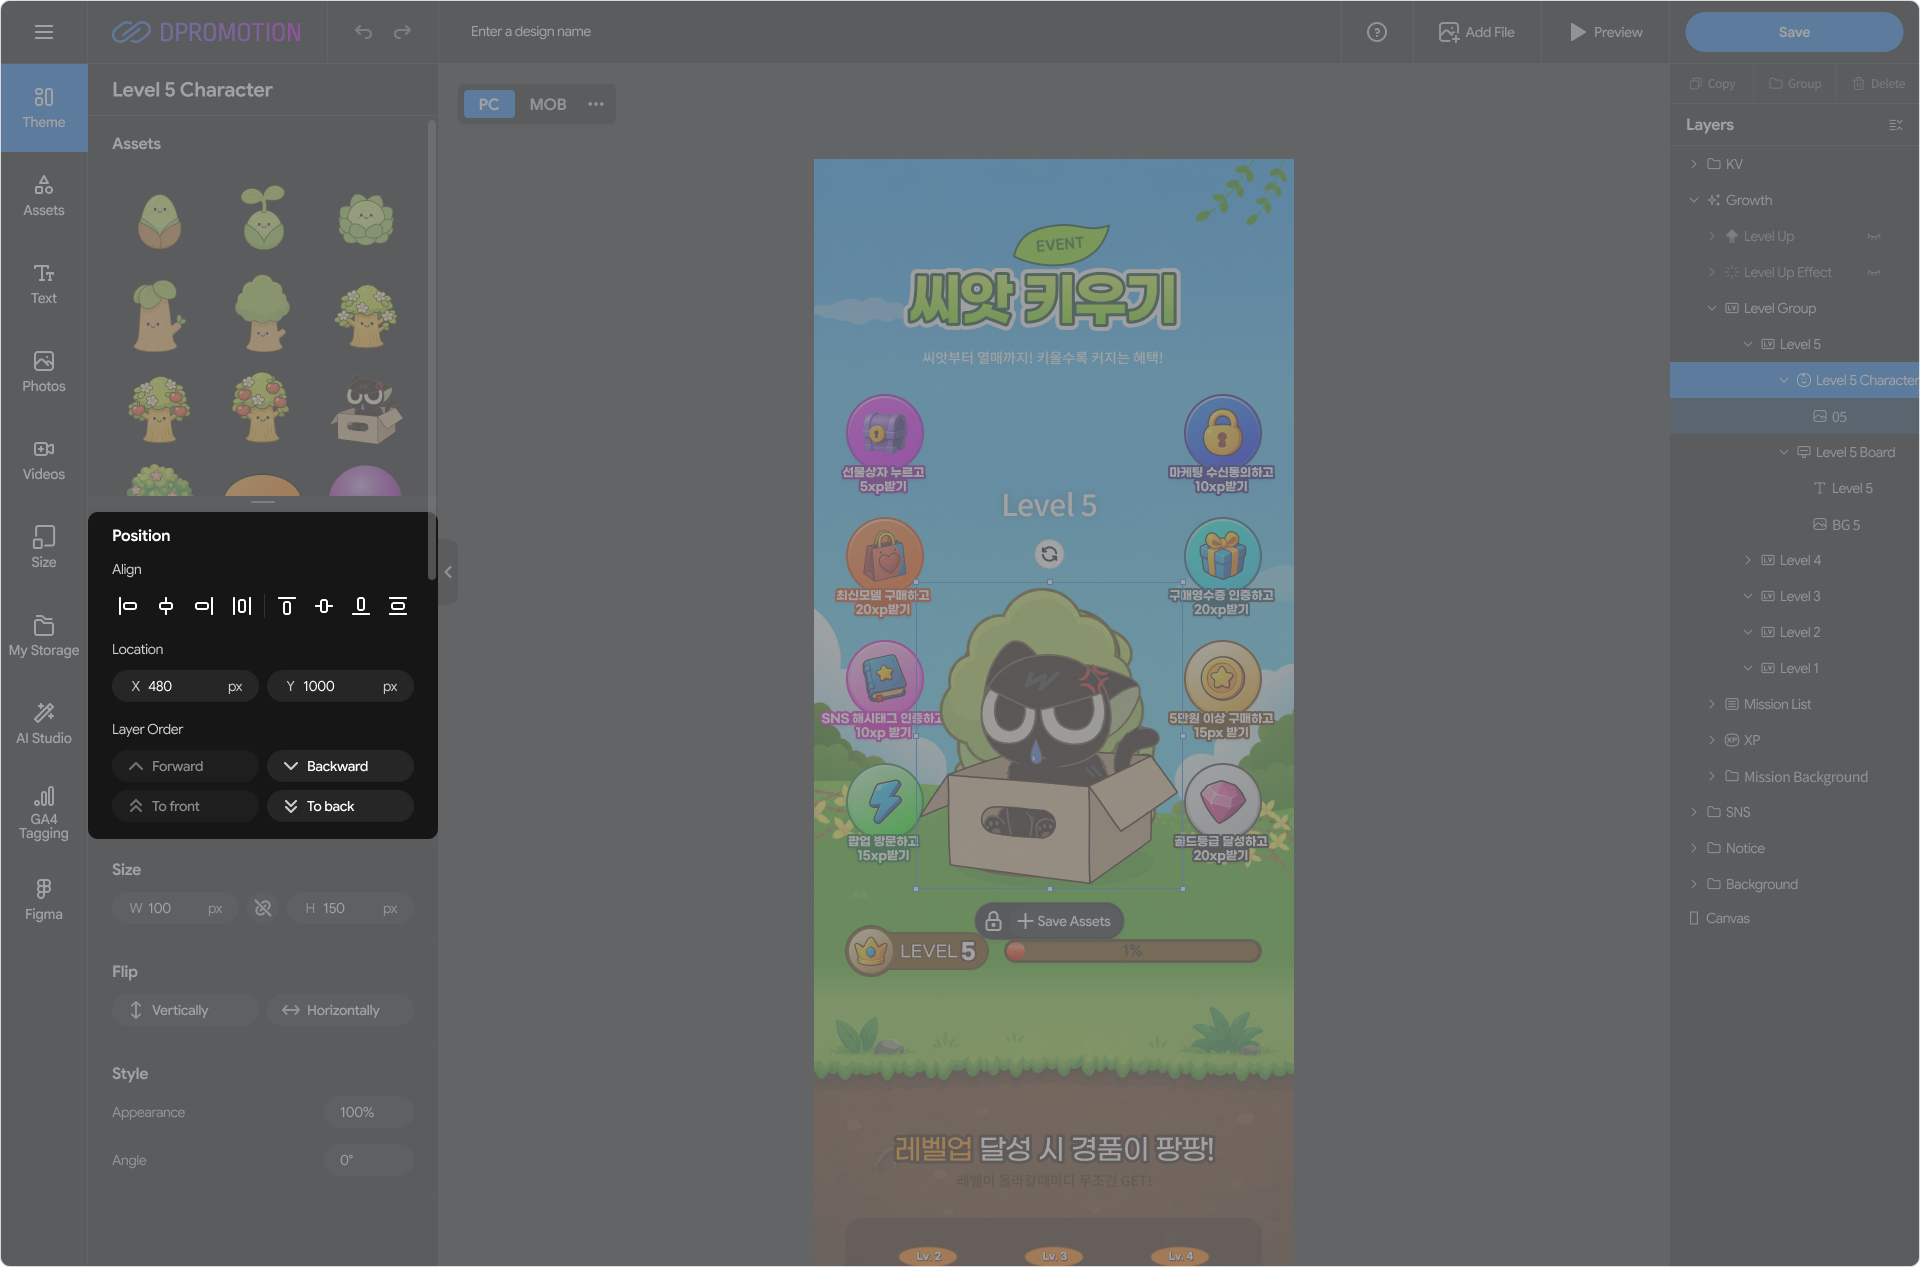Open the Text sidebar panel

click(44, 284)
